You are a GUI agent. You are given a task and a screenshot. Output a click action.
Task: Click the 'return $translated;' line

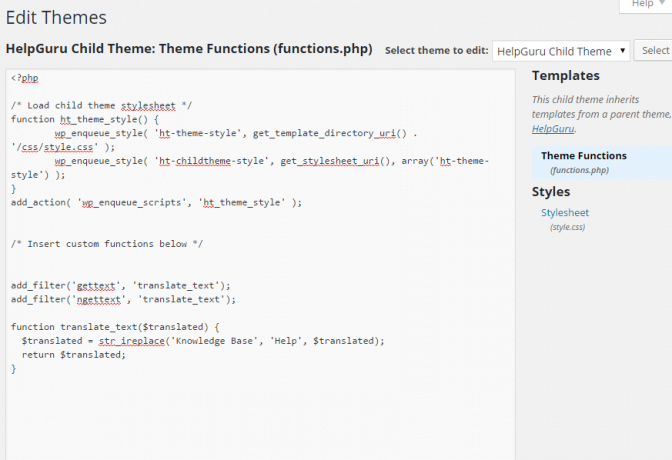click(x=73, y=355)
